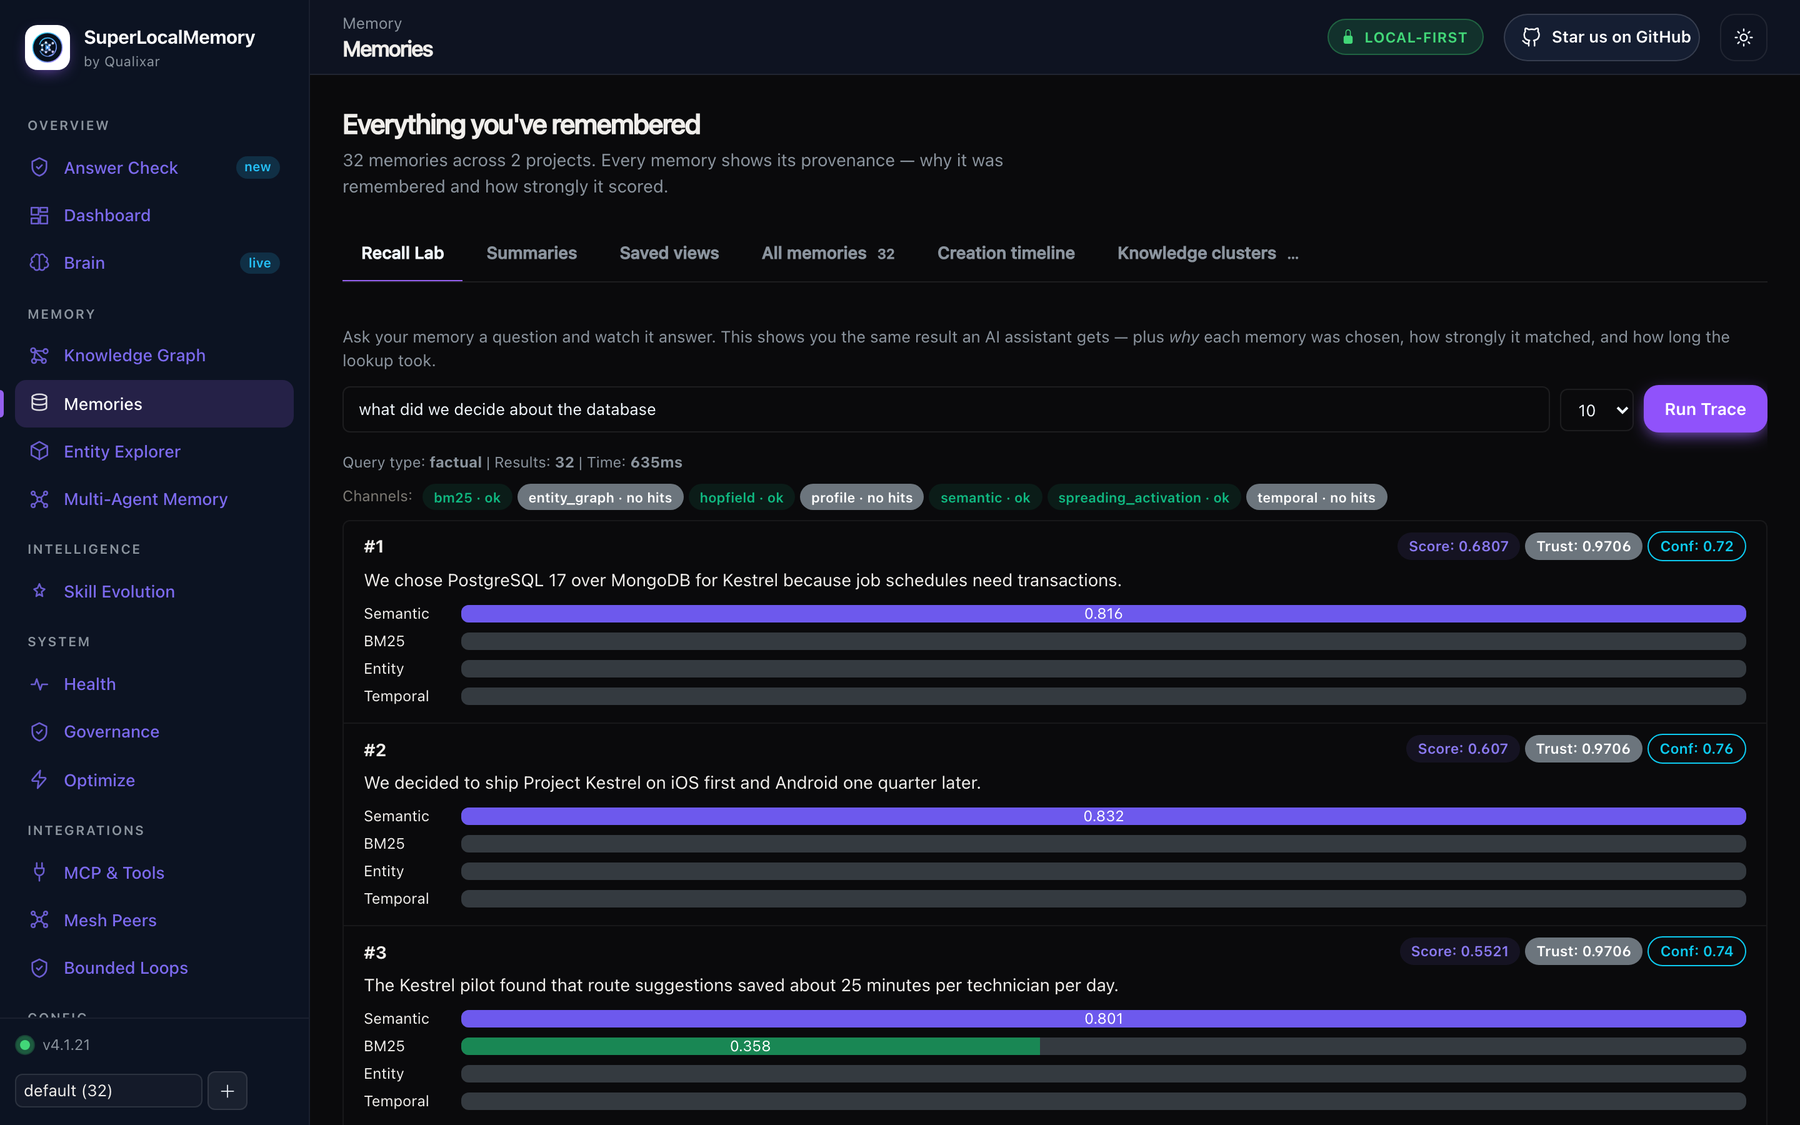Click the Score: 0.6807 badge

tap(1458, 546)
